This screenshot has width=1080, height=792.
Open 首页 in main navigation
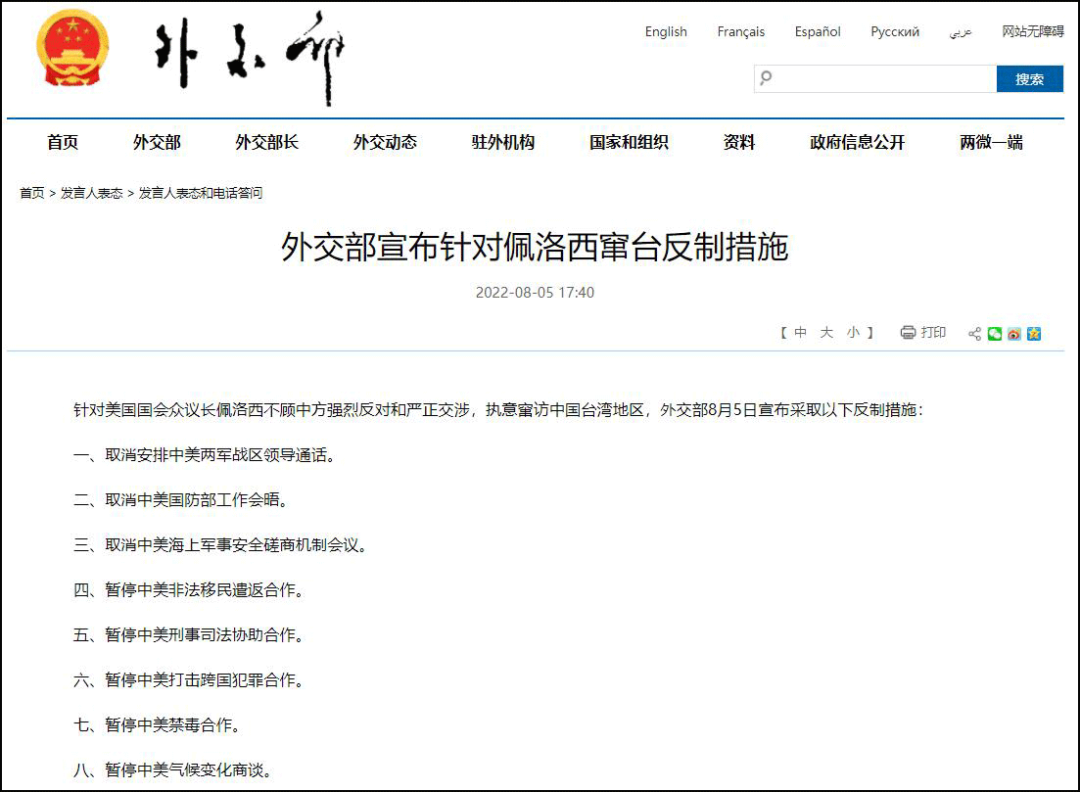(63, 142)
